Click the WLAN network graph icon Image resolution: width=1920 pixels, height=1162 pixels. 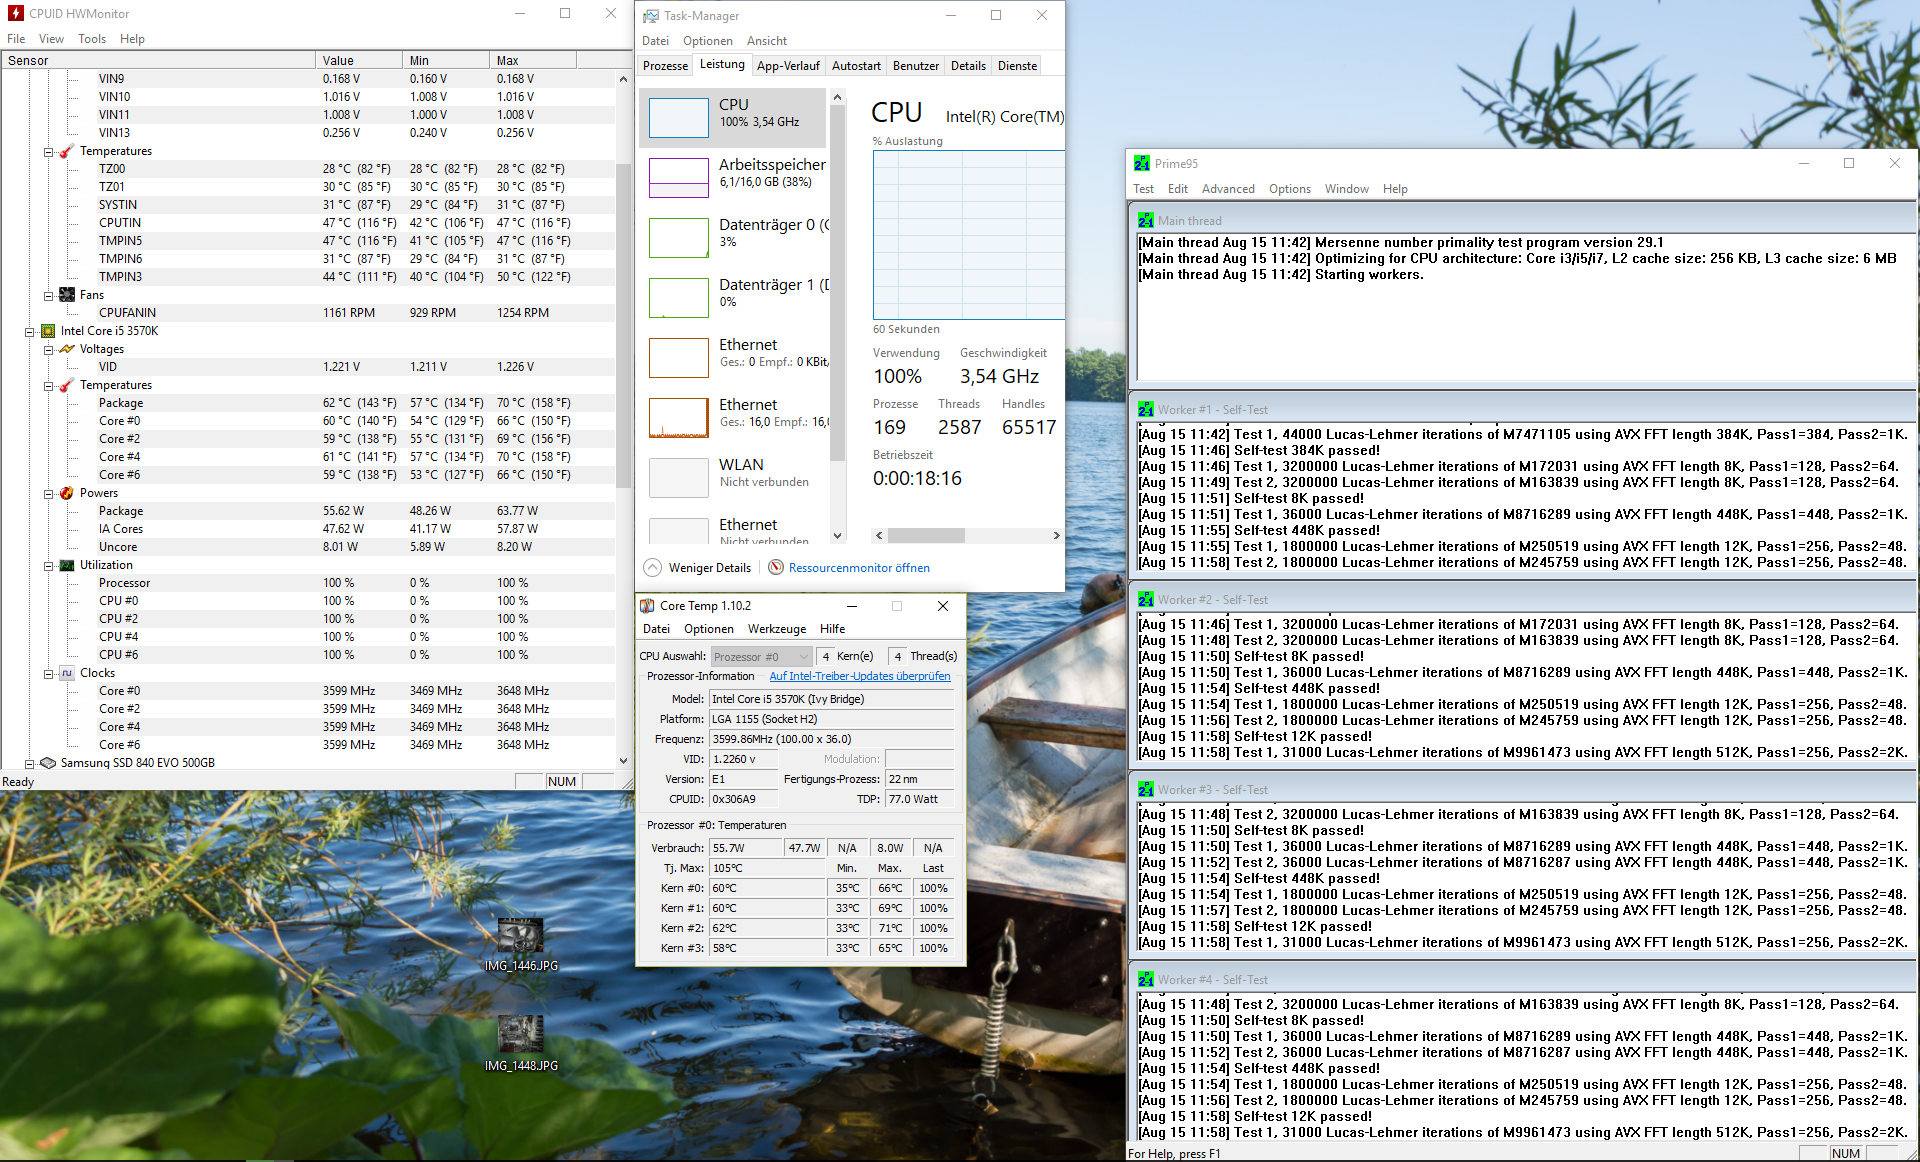point(678,477)
